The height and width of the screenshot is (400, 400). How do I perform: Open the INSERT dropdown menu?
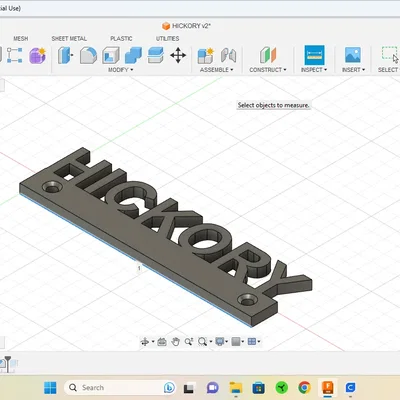point(354,70)
